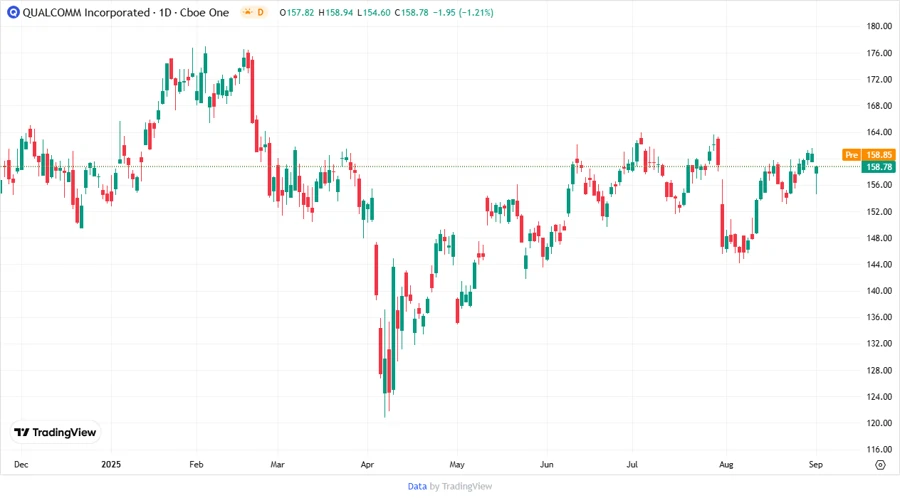Click the Jul time axis label

tap(632, 464)
